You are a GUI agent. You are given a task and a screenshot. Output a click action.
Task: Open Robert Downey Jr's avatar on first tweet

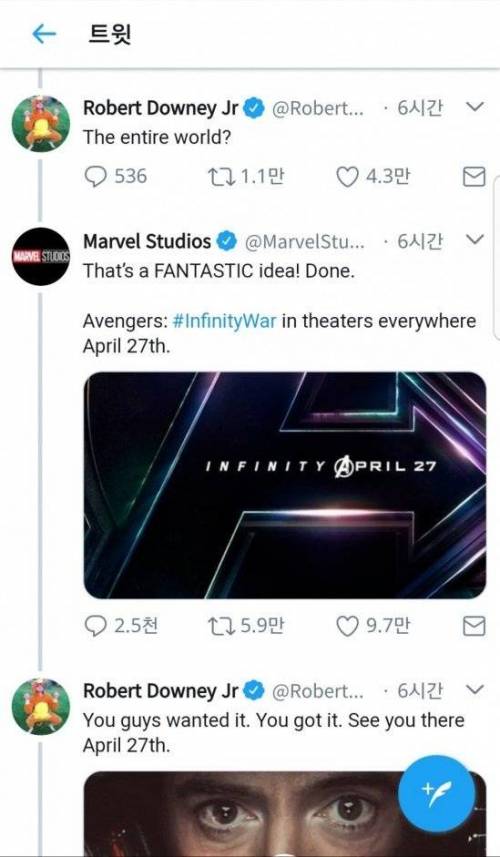click(41, 122)
